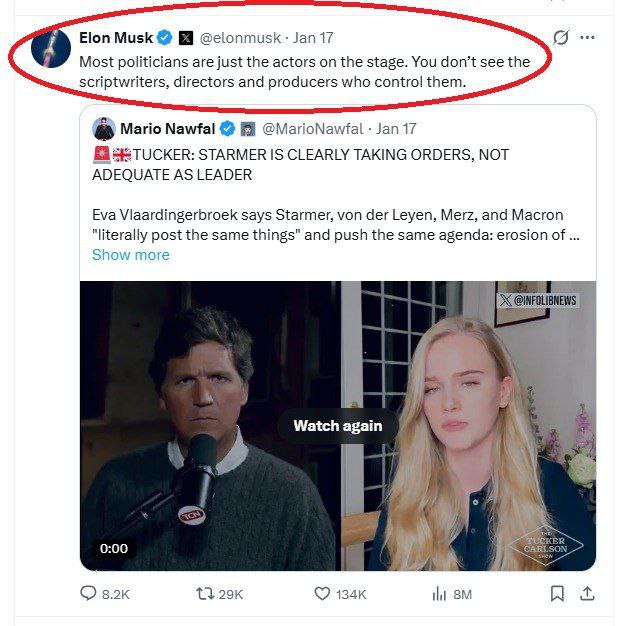Open the @elonmusk handle link
The width and height of the screenshot is (635, 626).
[238, 38]
